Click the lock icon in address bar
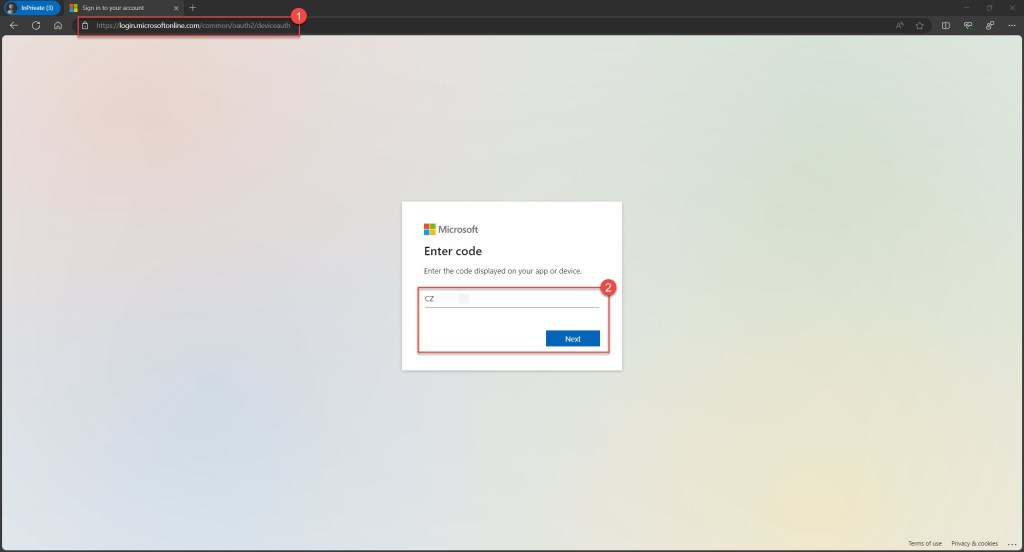The image size is (1024, 552). pos(86,25)
